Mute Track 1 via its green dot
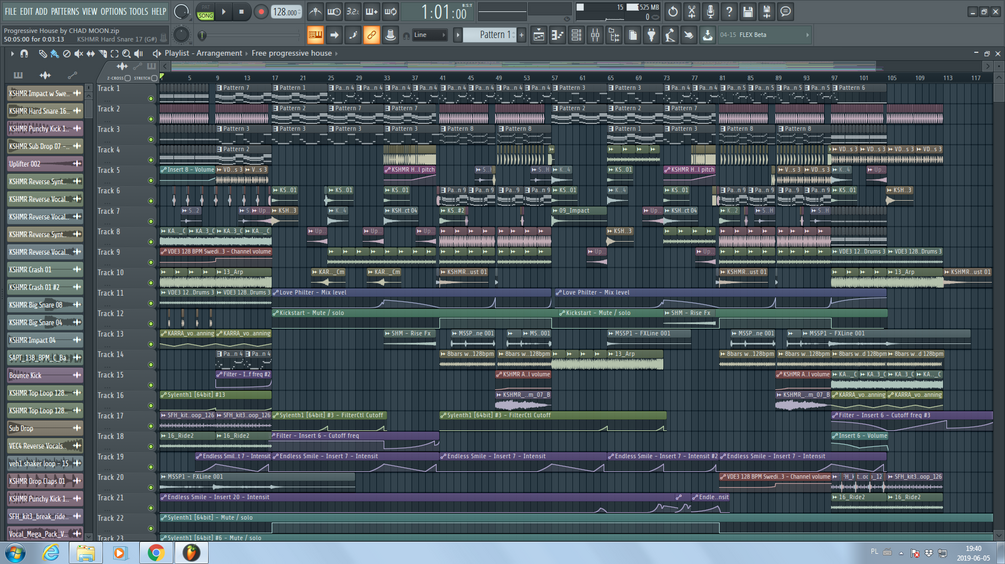The height and width of the screenshot is (564, 1005). tap(151, 99)
